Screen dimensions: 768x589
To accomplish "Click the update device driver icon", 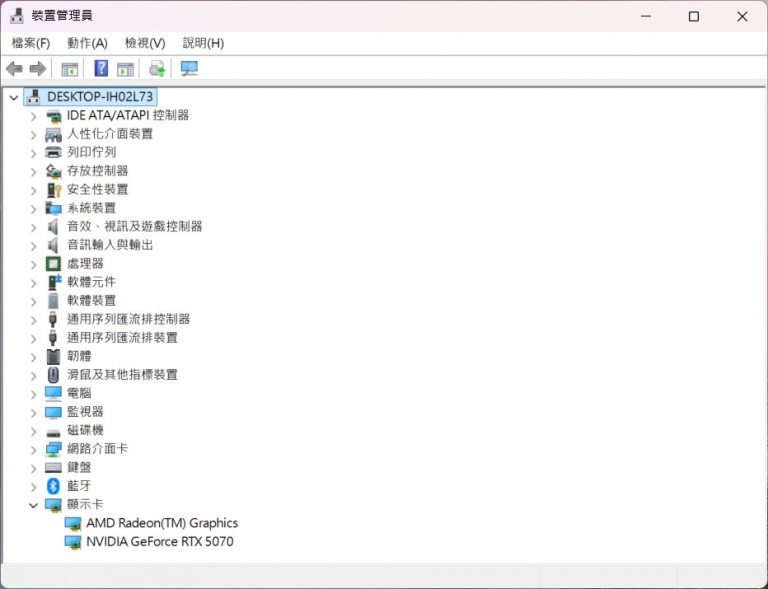I will click(157, 69).
